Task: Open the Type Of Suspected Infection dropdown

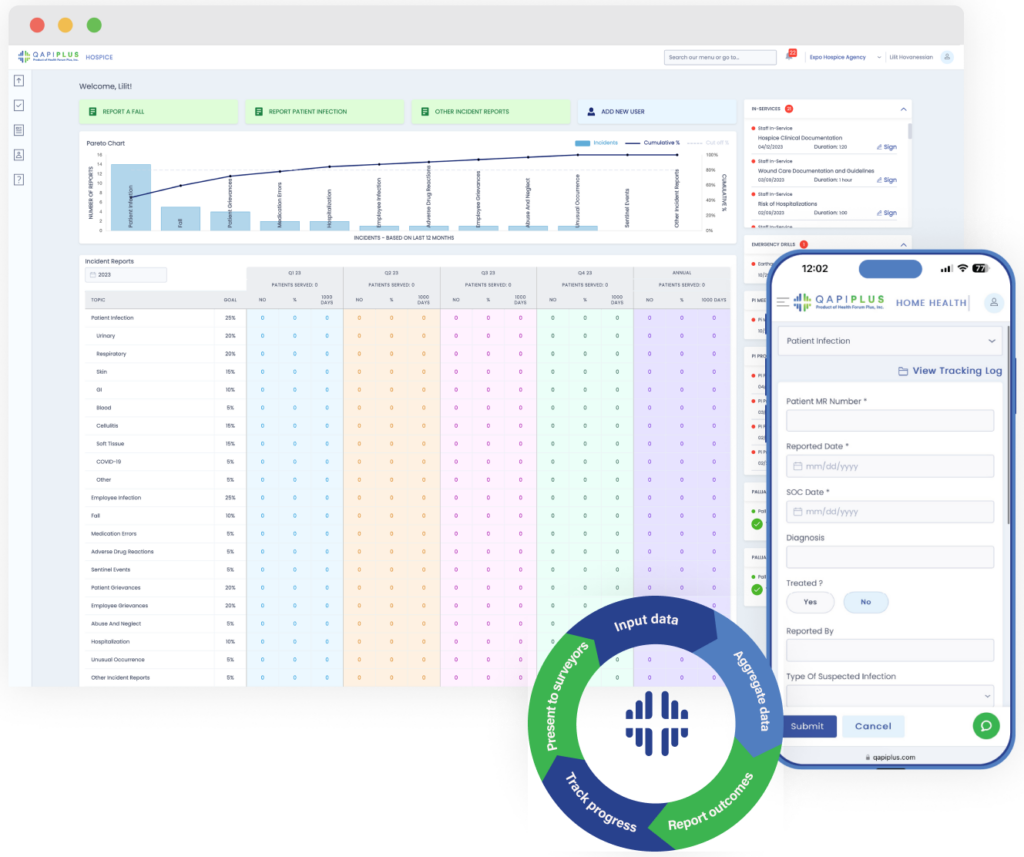Action: tap(889, 695)
